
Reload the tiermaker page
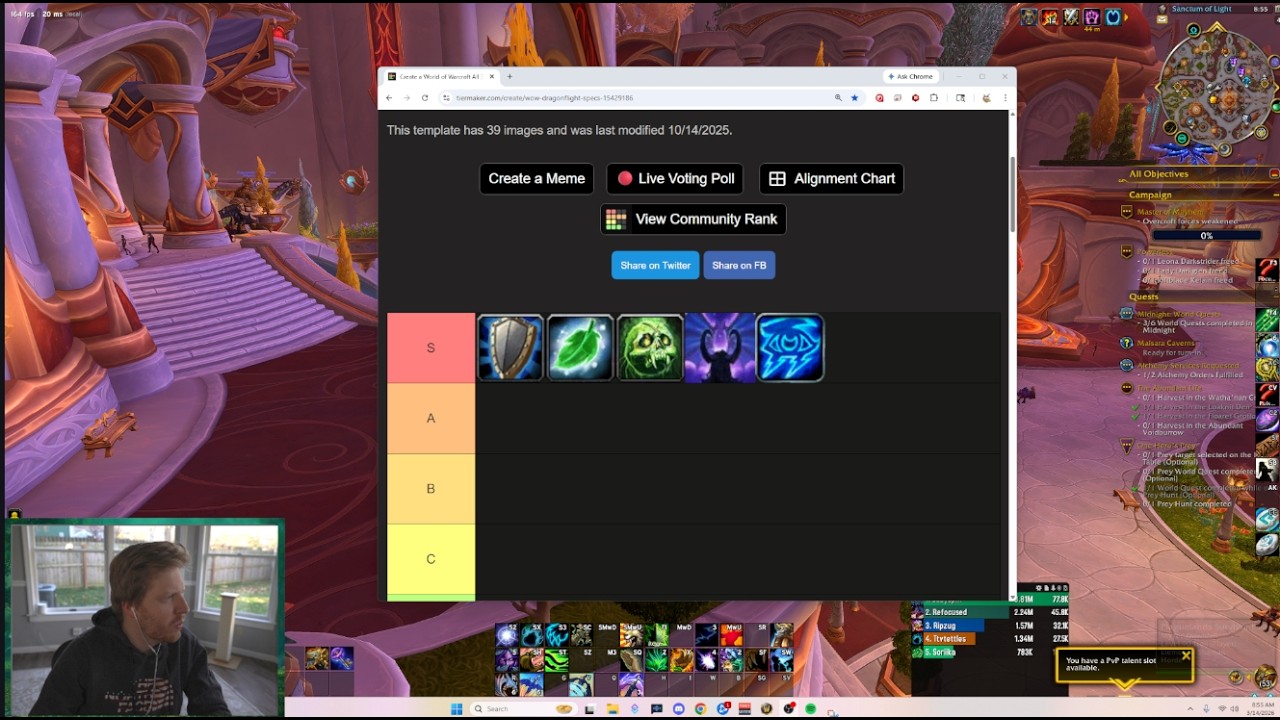pyautogui.click(x=425, y=98)
